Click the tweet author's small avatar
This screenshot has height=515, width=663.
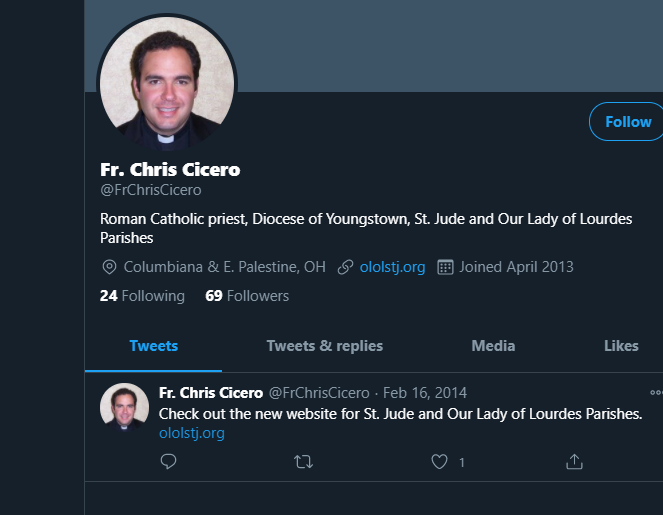(125, 407)
